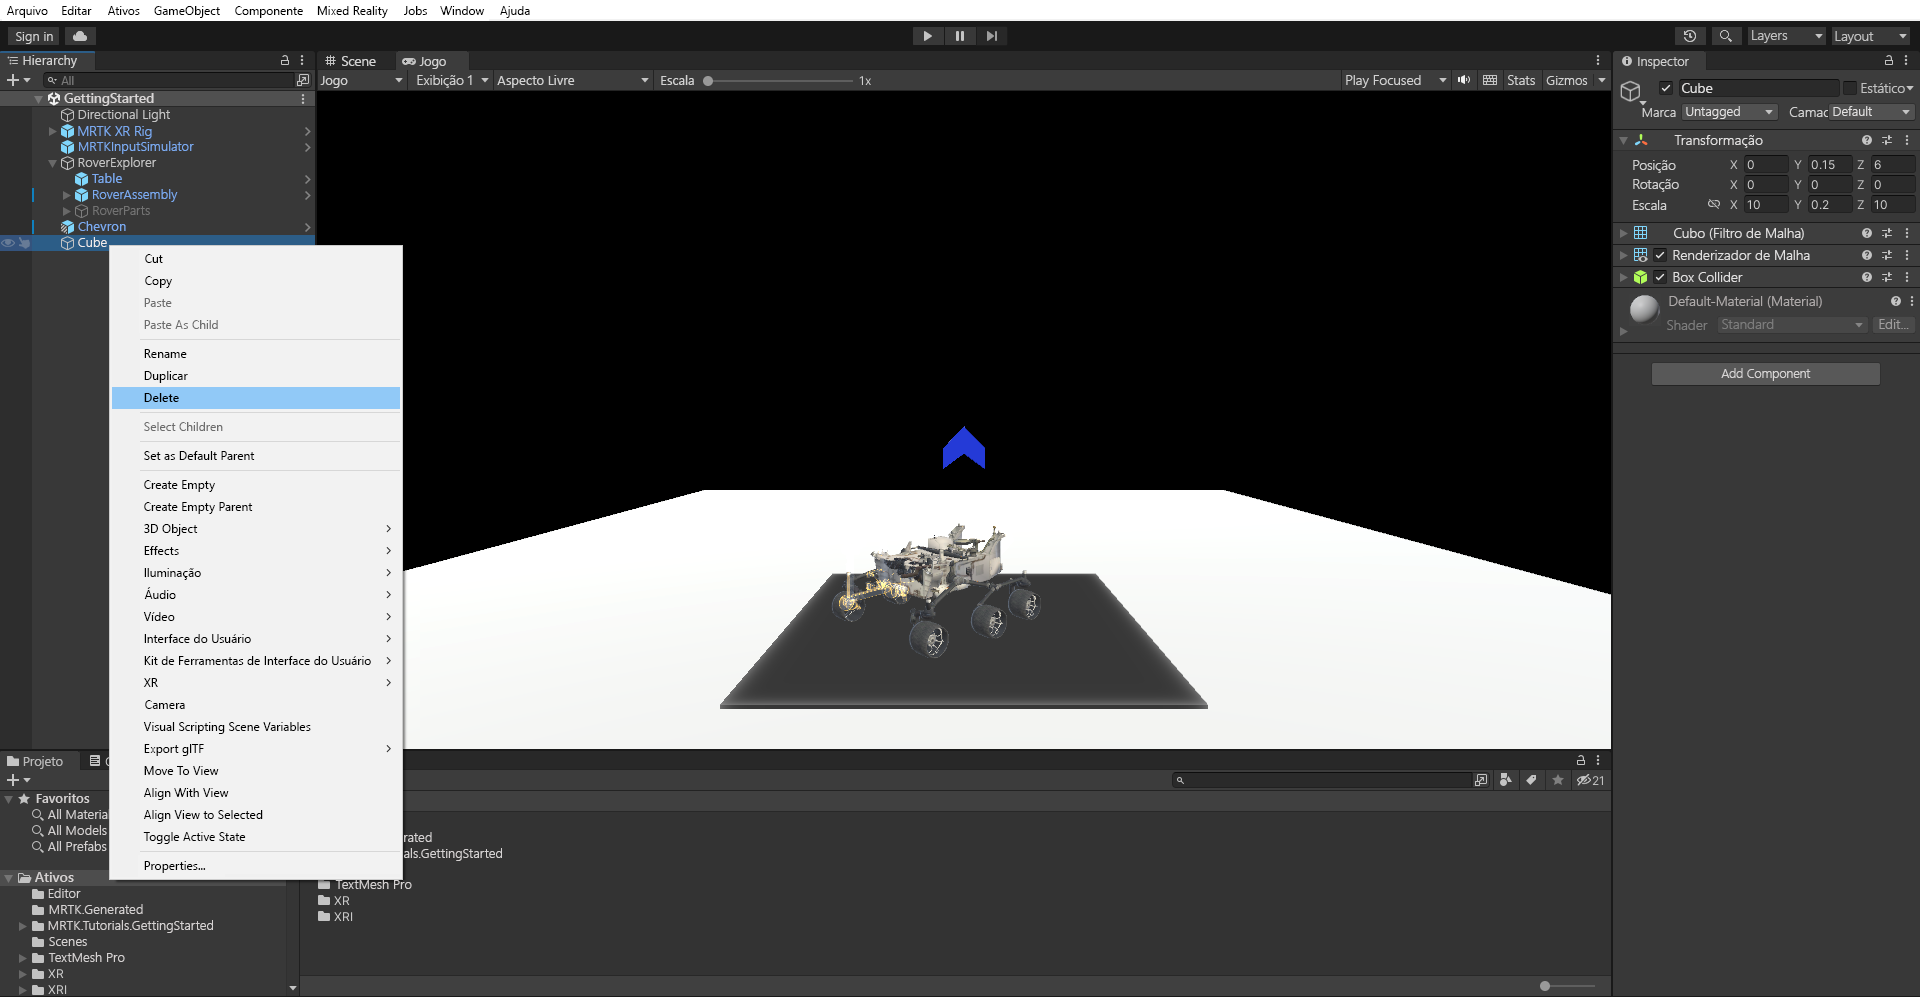This screenshot has width=1920, height=997.
Task: Adjust the Project icon size slider
Action: [1545, 986]
